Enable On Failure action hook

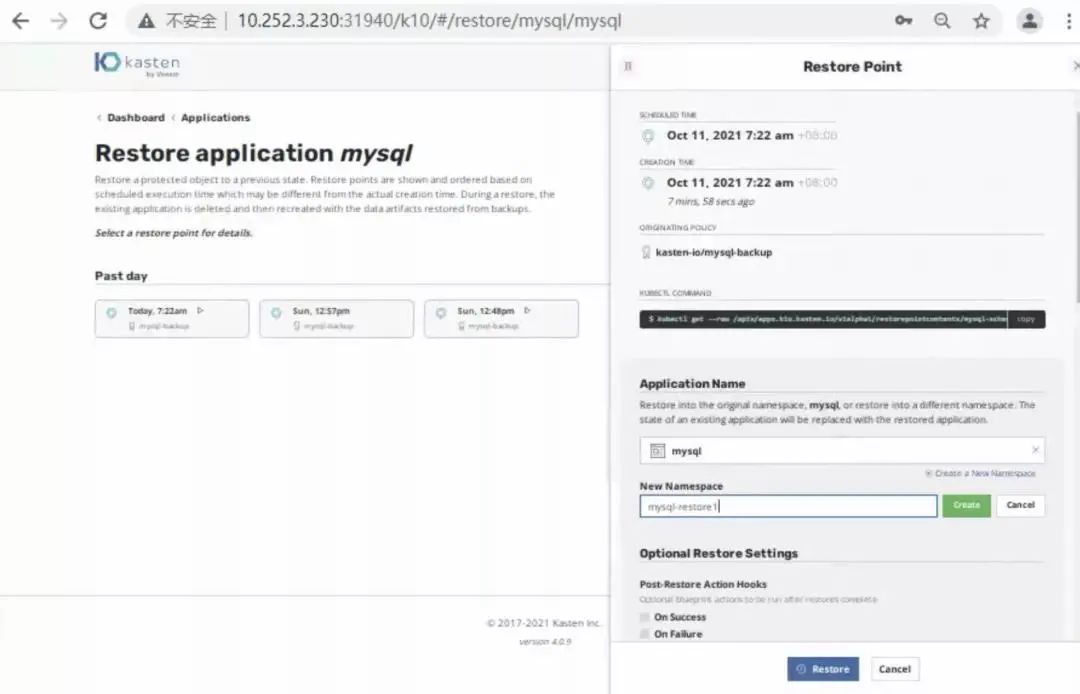click(x=645, y=633)
